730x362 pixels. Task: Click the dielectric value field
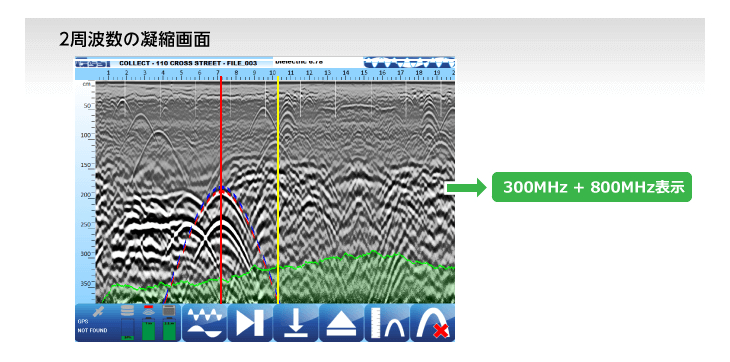pyautogui.click(x=317, y=62)
